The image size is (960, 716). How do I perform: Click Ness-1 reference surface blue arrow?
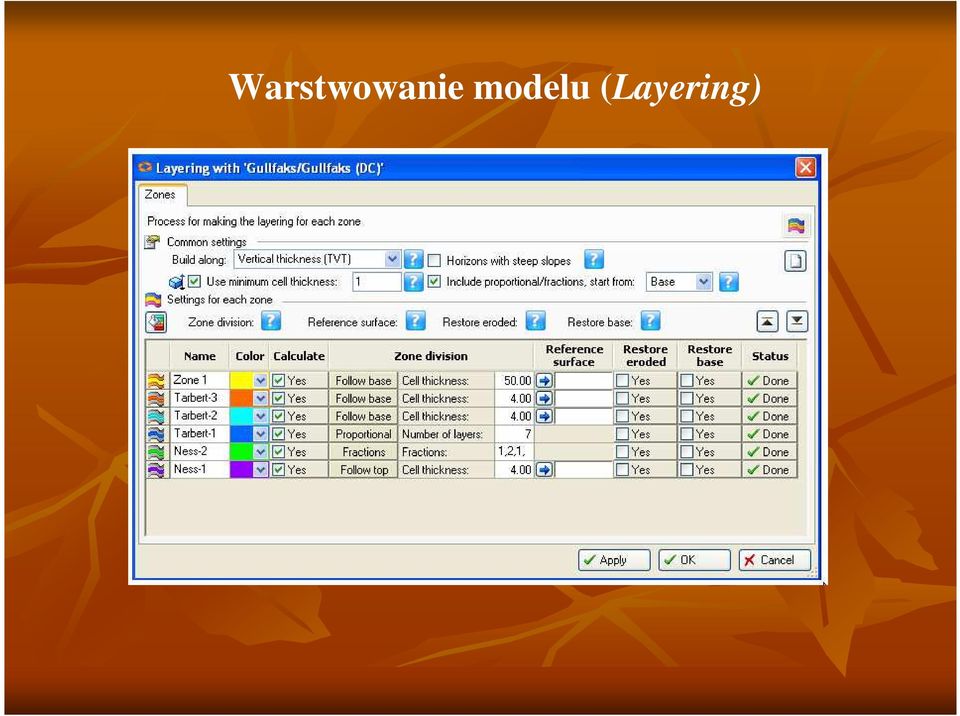tap(544, 470)
